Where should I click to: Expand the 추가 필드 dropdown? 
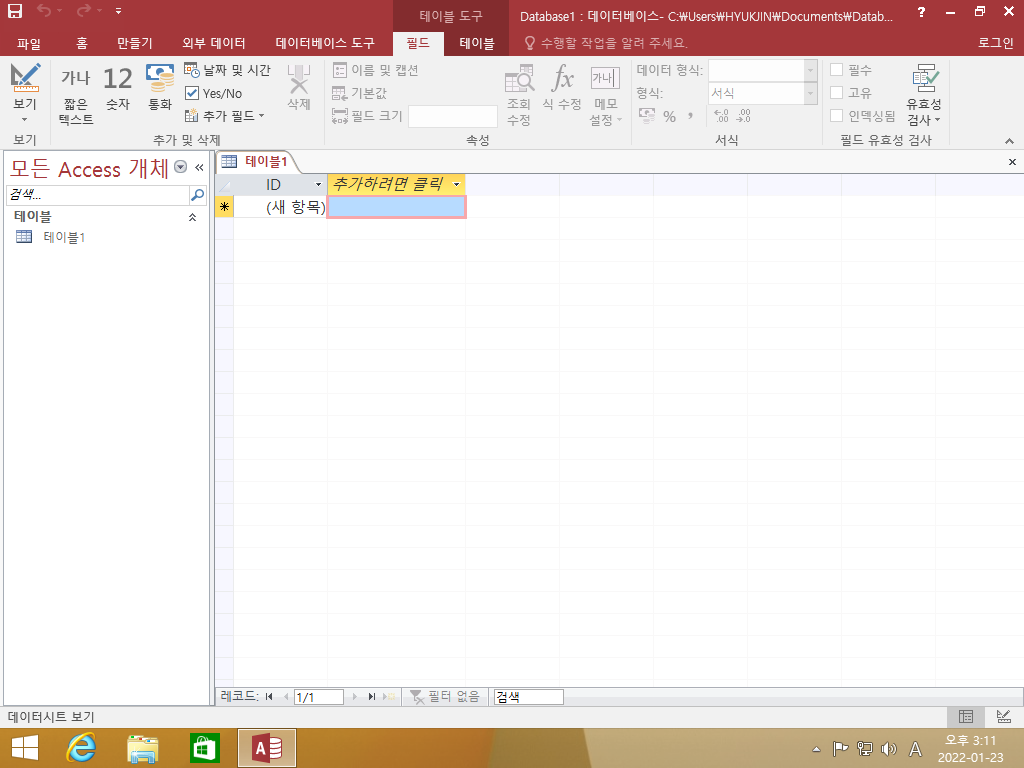click(x=225, y=116)
